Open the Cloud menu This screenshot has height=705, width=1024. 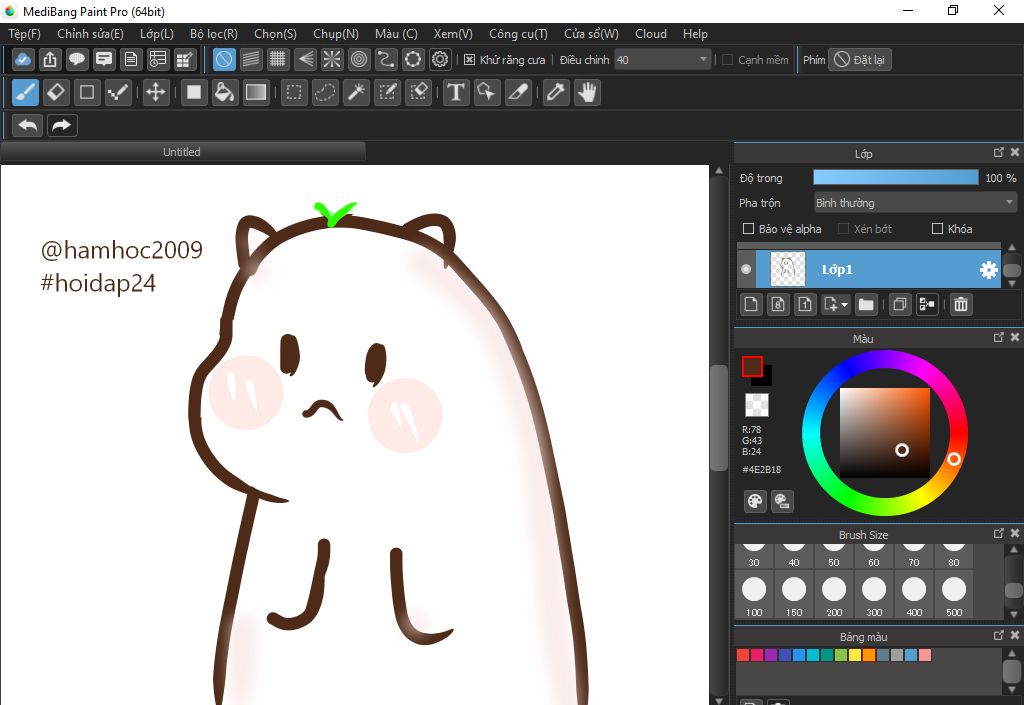pyautogui.click(x=650, y=34)
